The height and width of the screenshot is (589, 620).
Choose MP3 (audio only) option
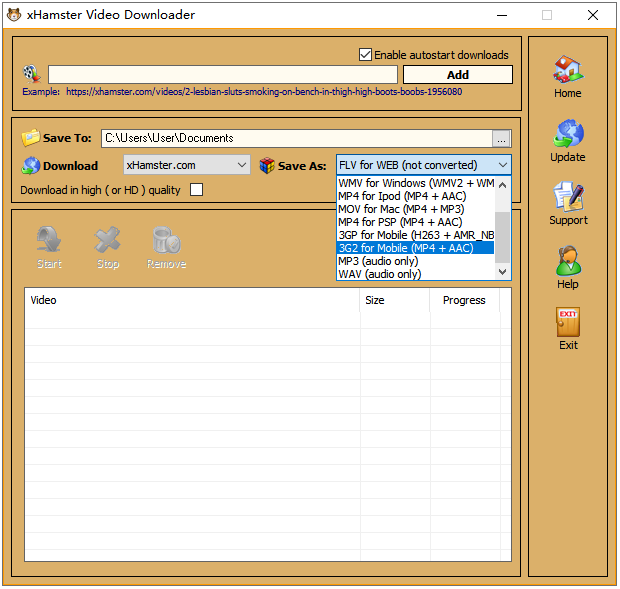[x=416, y=261]
